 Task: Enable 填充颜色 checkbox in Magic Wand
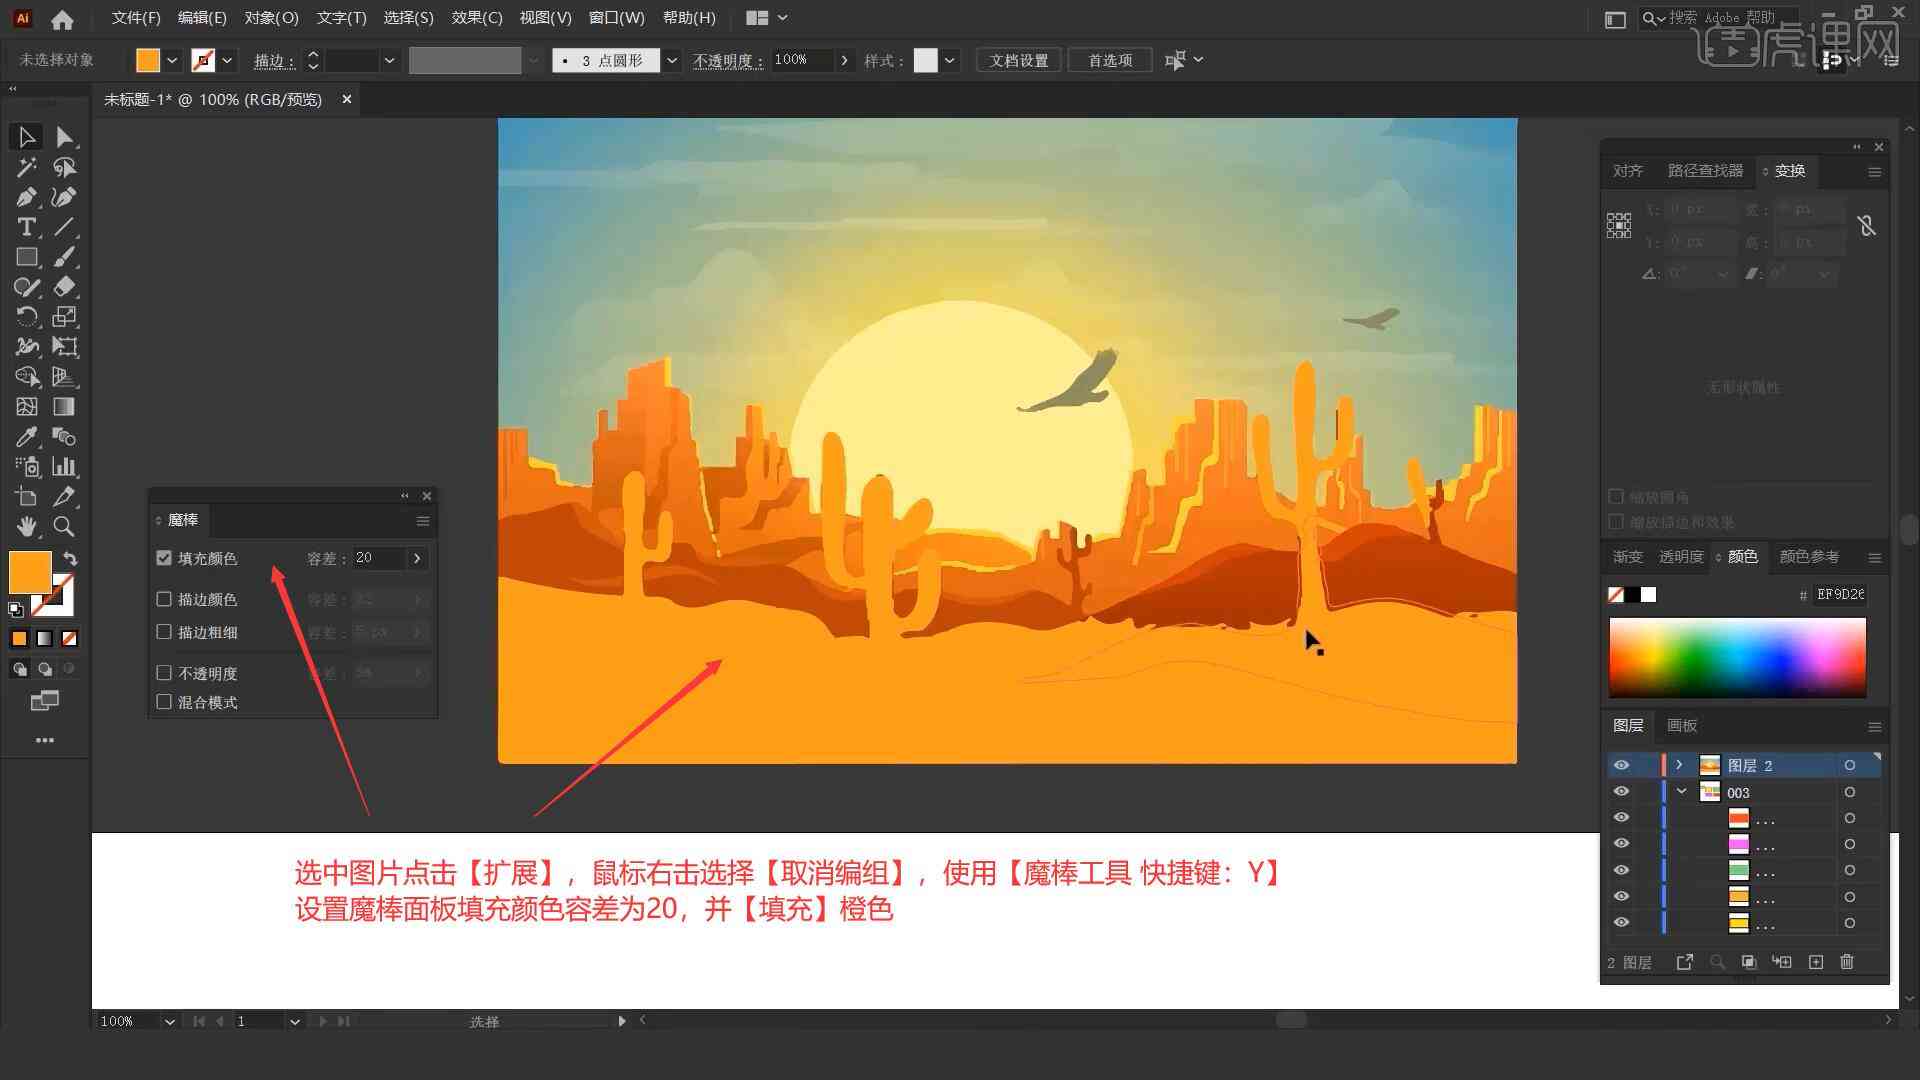(166, 556)
